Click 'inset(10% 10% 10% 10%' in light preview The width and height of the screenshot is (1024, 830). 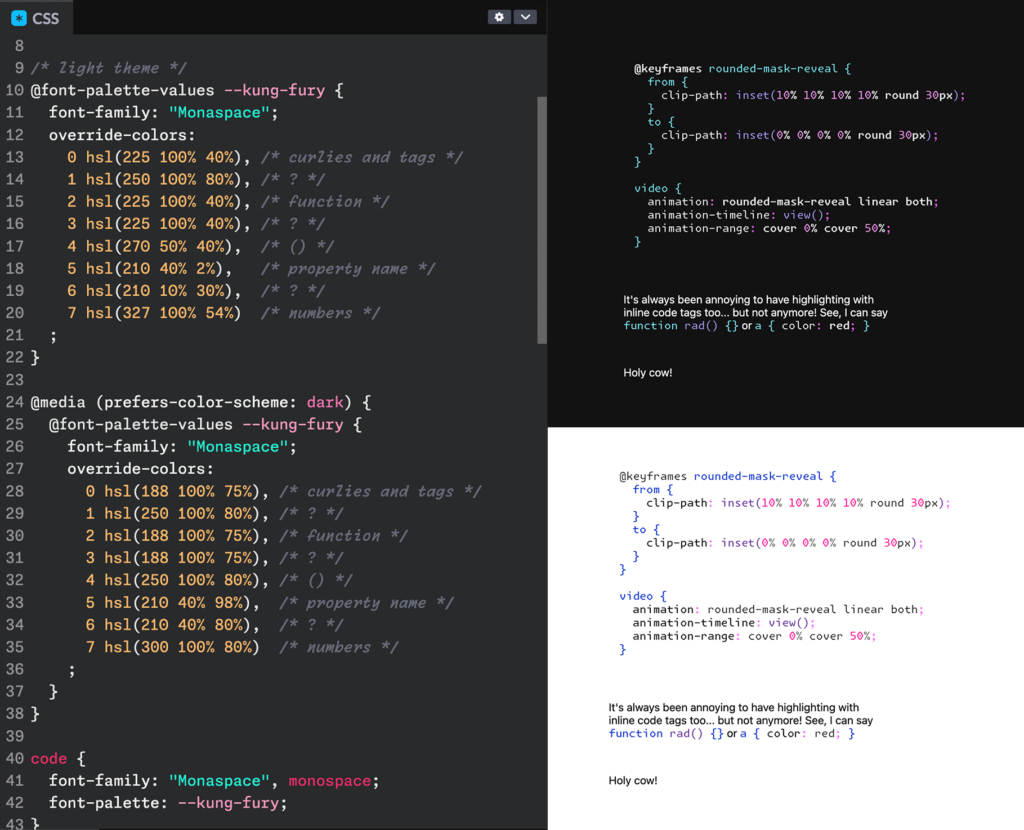pos(792,503)
